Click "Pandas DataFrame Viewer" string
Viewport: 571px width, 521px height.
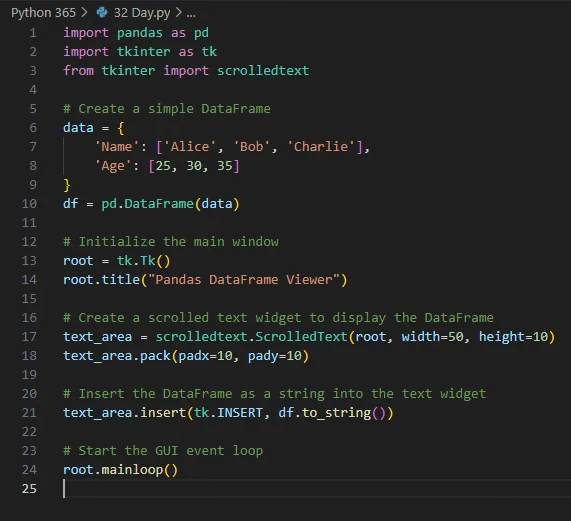(244, 280)
